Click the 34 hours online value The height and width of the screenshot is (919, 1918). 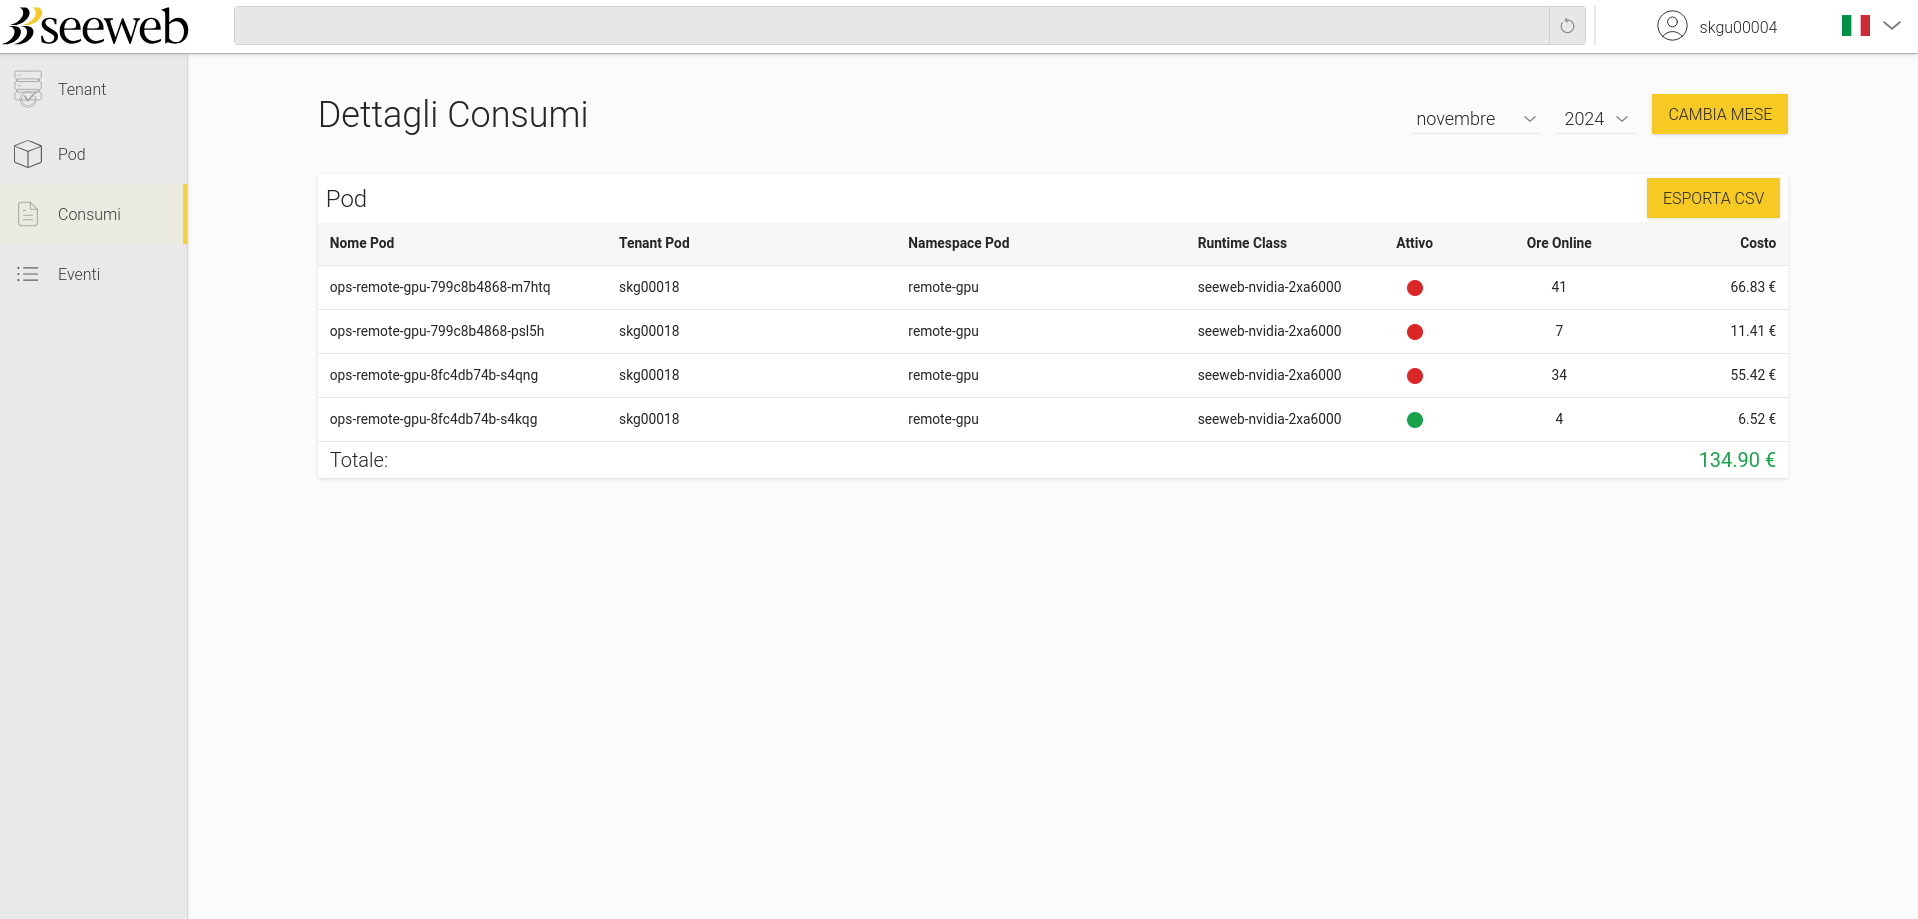tap(1558, 375)
